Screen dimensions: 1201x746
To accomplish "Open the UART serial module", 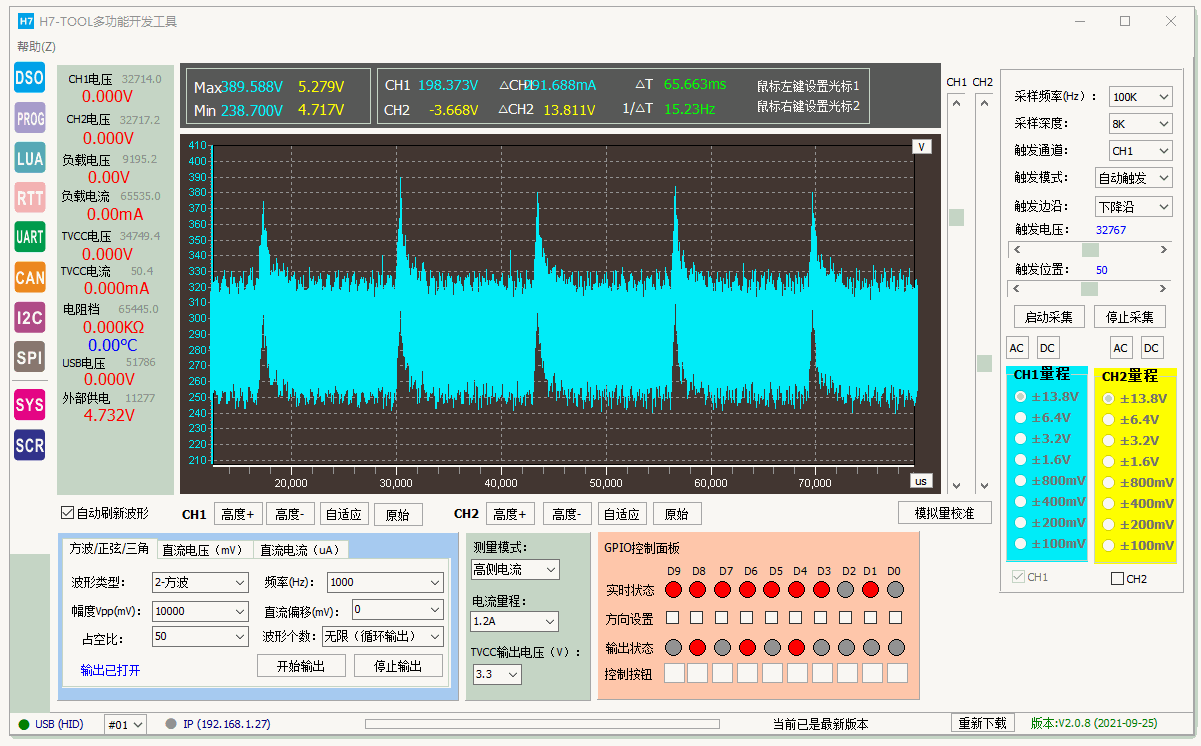I will point(29,237).
